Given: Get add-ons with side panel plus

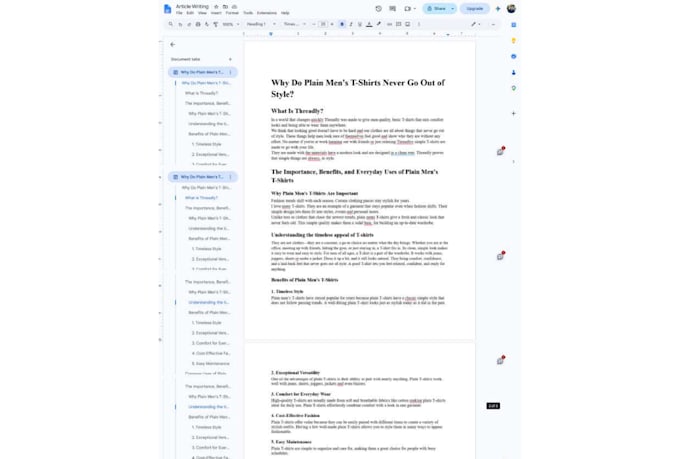Looking at the screenshot, I should (513, 114).
